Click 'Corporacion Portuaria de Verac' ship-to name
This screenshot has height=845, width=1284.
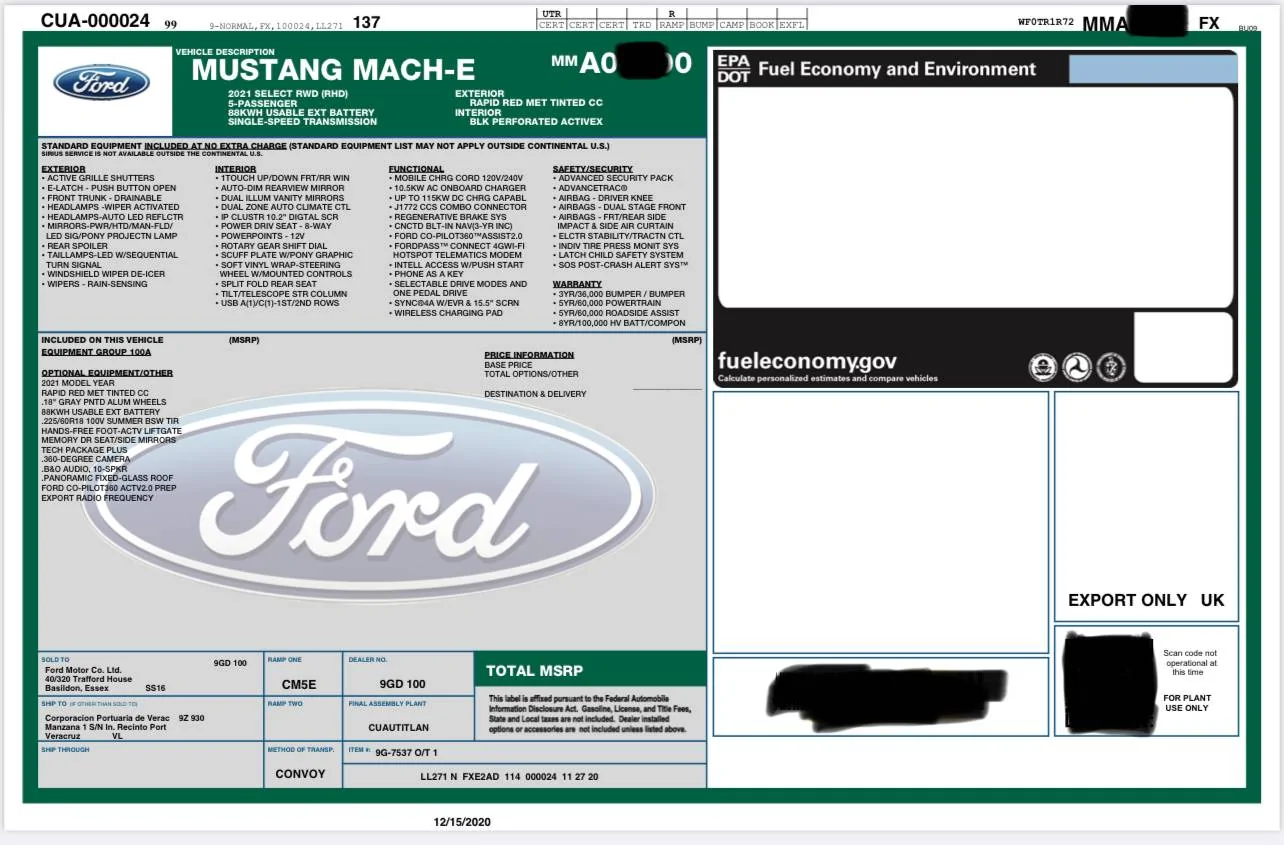[107, 718]
